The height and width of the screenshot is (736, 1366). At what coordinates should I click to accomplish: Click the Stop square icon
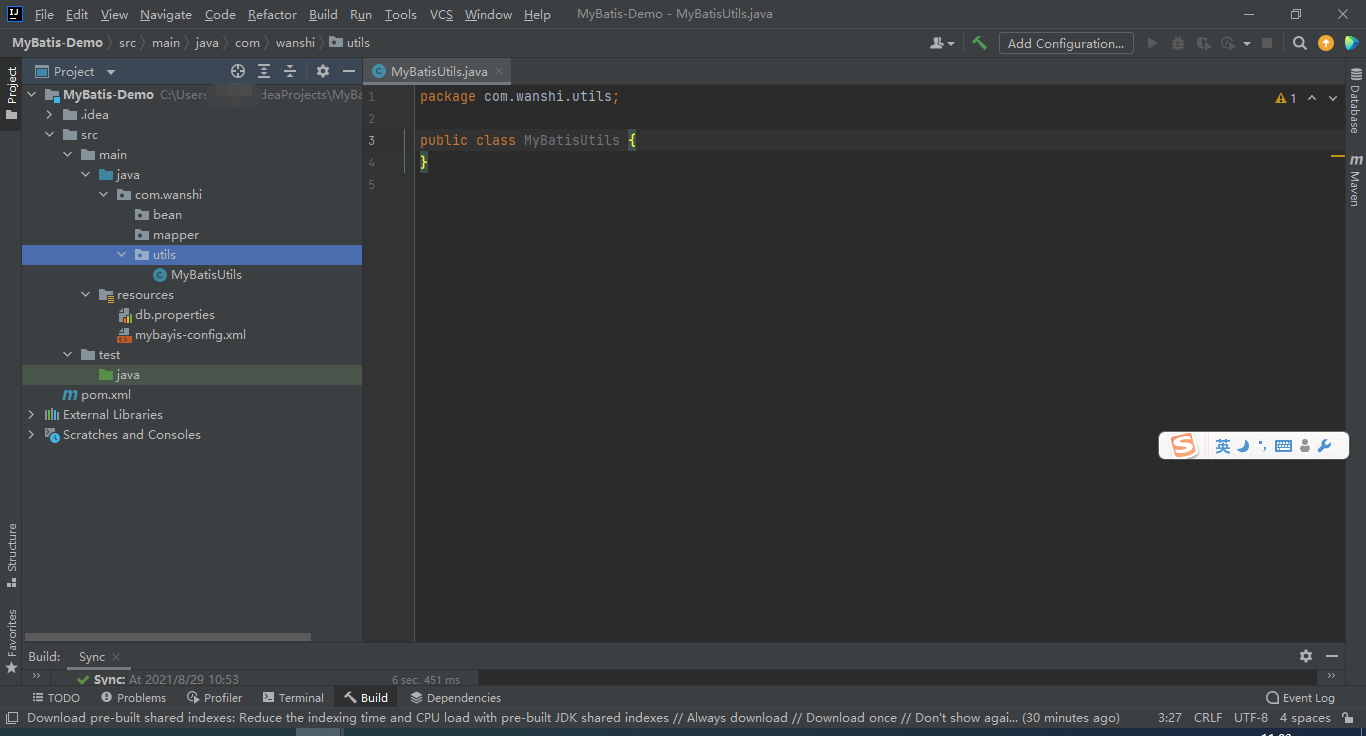(1267, 43)
